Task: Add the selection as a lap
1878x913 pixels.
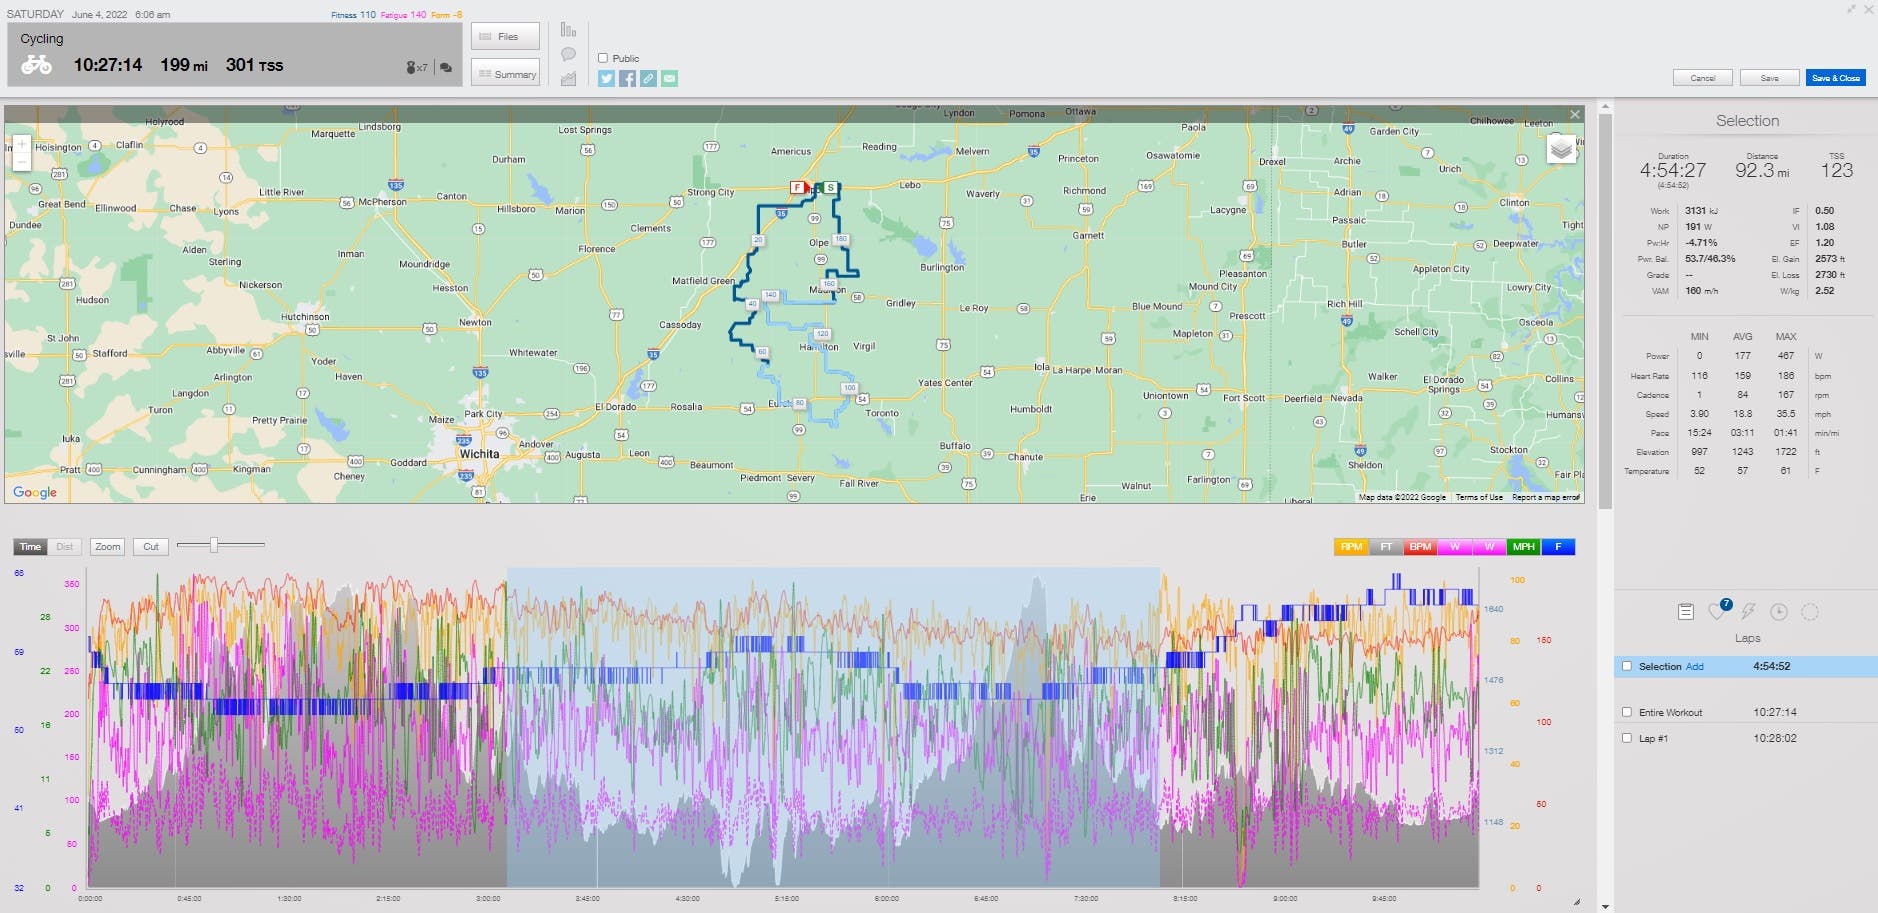Action: pyautogui.click(x=1694, y=666)
